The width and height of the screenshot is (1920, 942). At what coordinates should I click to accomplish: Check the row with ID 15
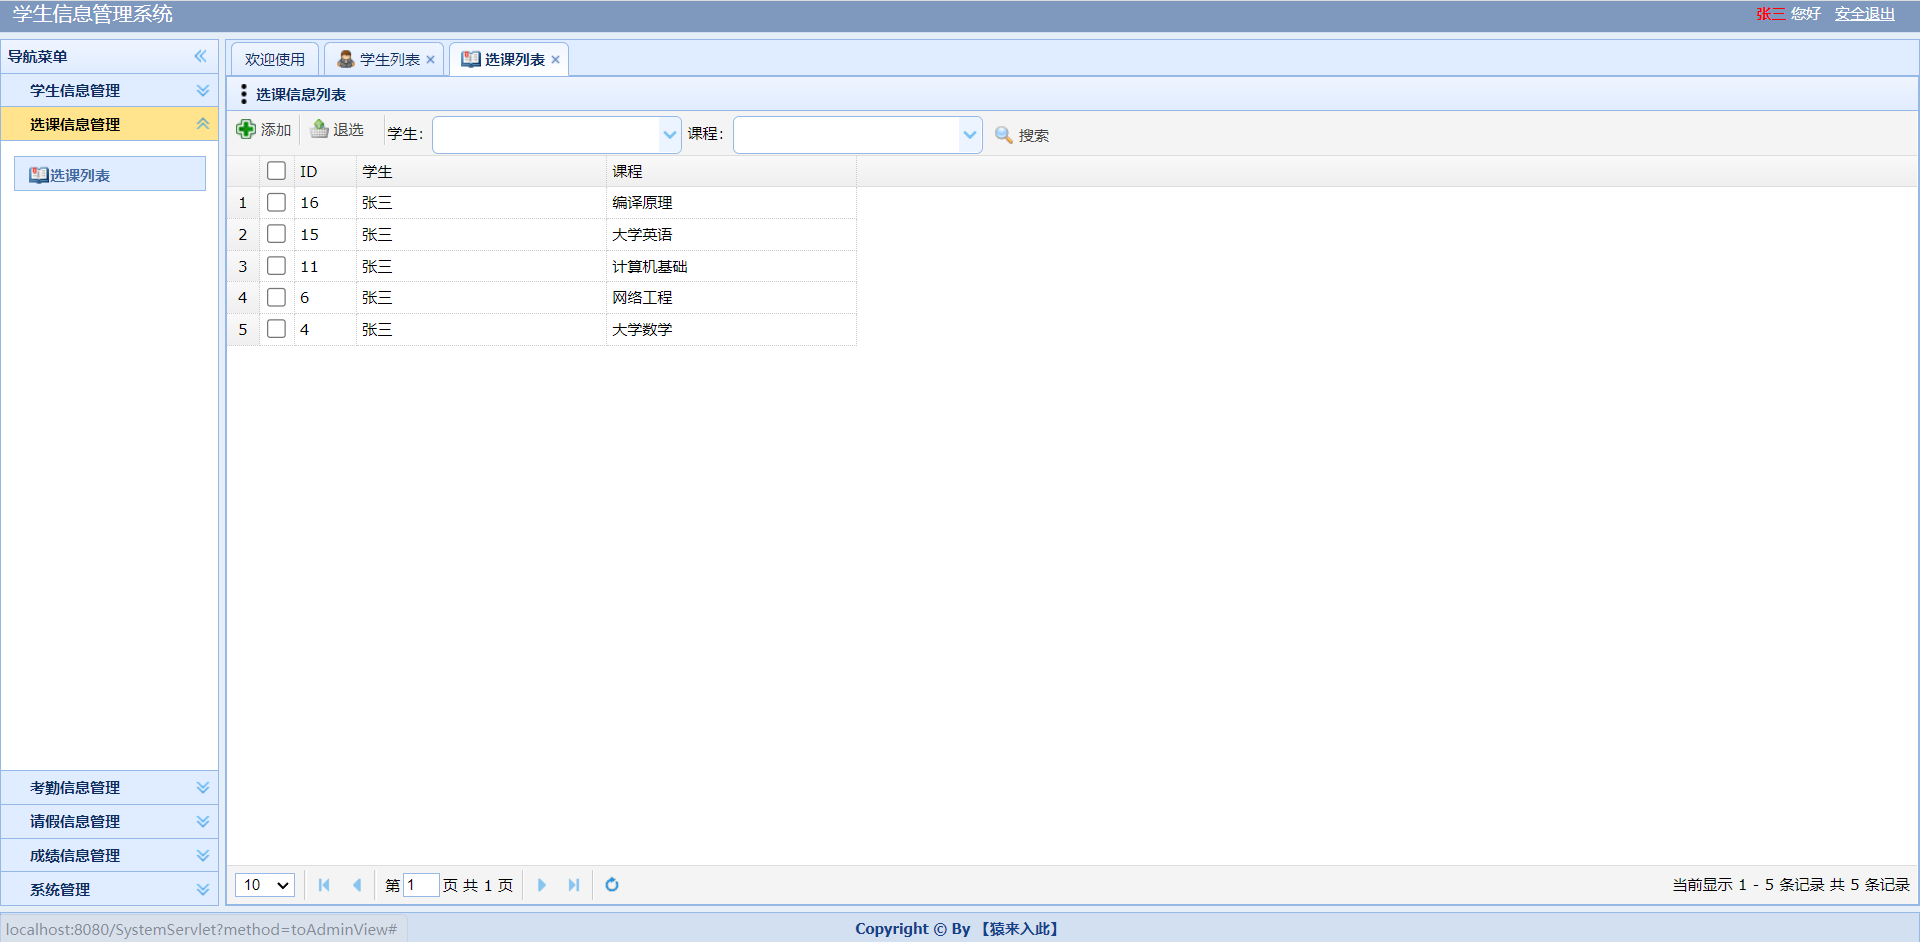277,234
